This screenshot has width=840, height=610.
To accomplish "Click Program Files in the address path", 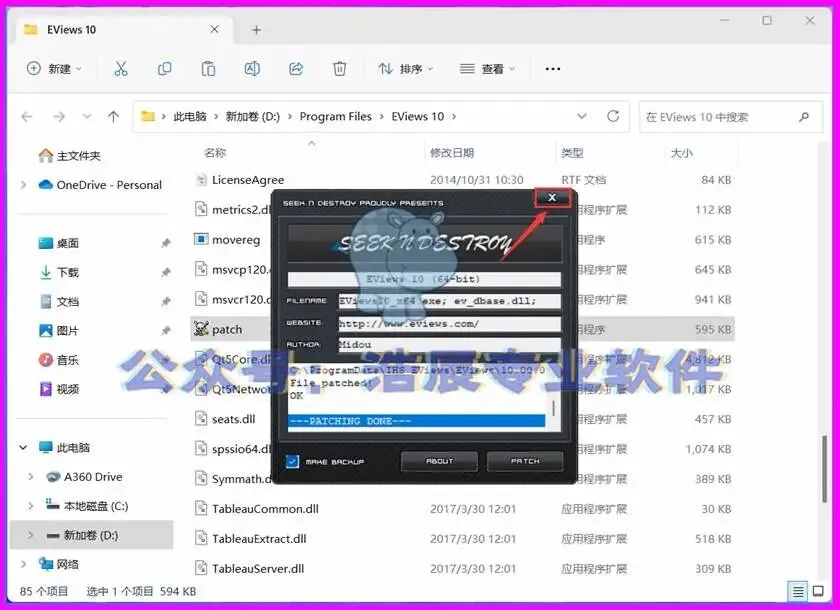I will click(x=335, y=116).
